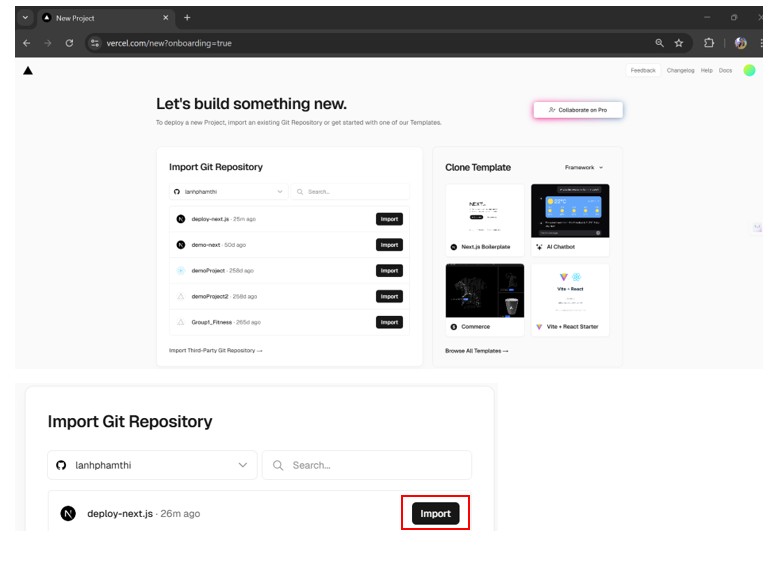Open a new browser tab
Viewport: 772px width, 562px height.
pyautogui.click(x=187, y=18)
